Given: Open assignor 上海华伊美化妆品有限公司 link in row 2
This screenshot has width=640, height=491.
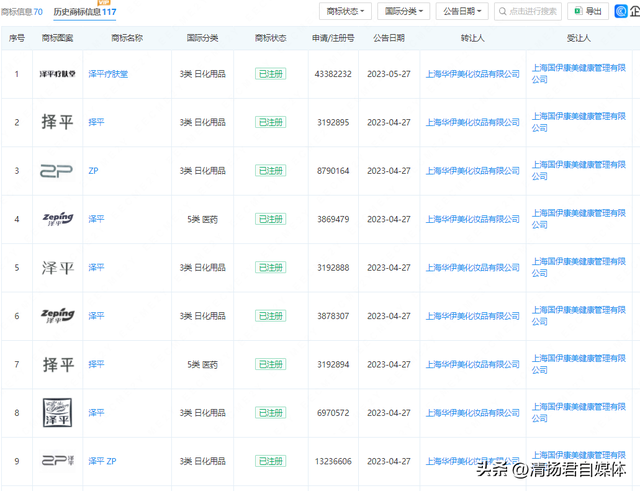Looking at the screenshot, I should [x=472, y=123].
